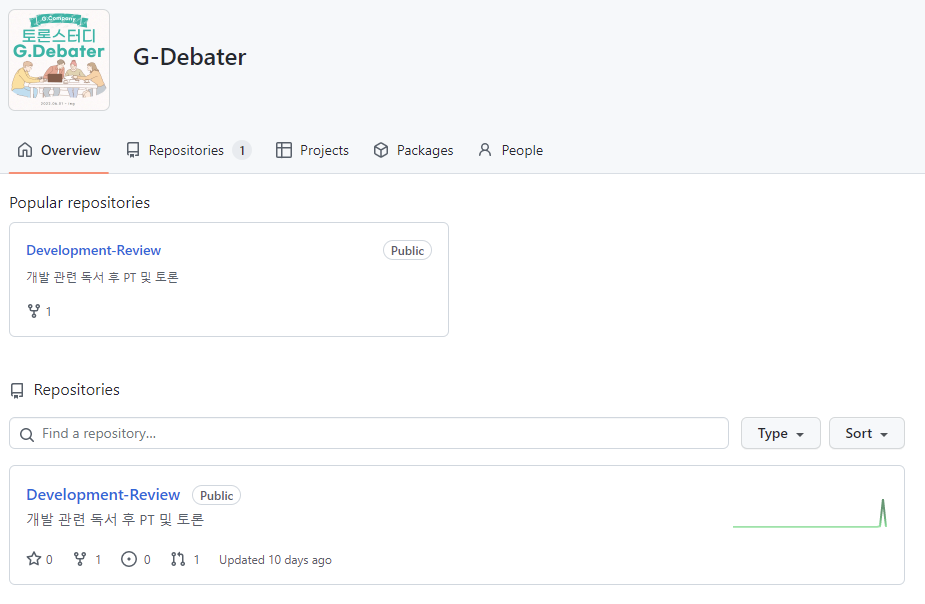Viewport: 925px width, 604px height.
Task: Open the G-Debater organization avatar image
Action: tap(59, 60)
